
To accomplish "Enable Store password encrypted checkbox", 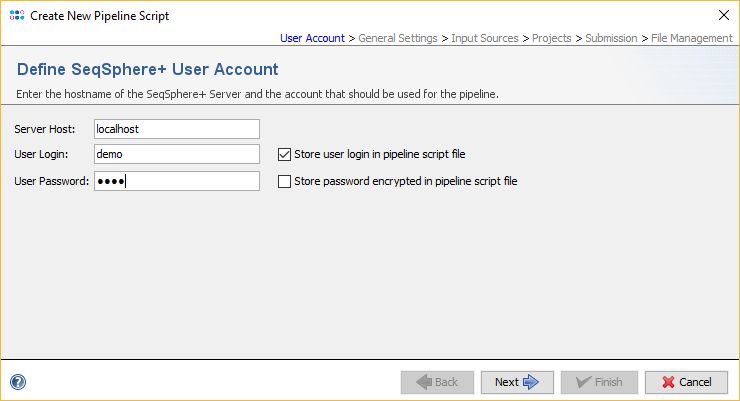I will [x=285, y=182].
